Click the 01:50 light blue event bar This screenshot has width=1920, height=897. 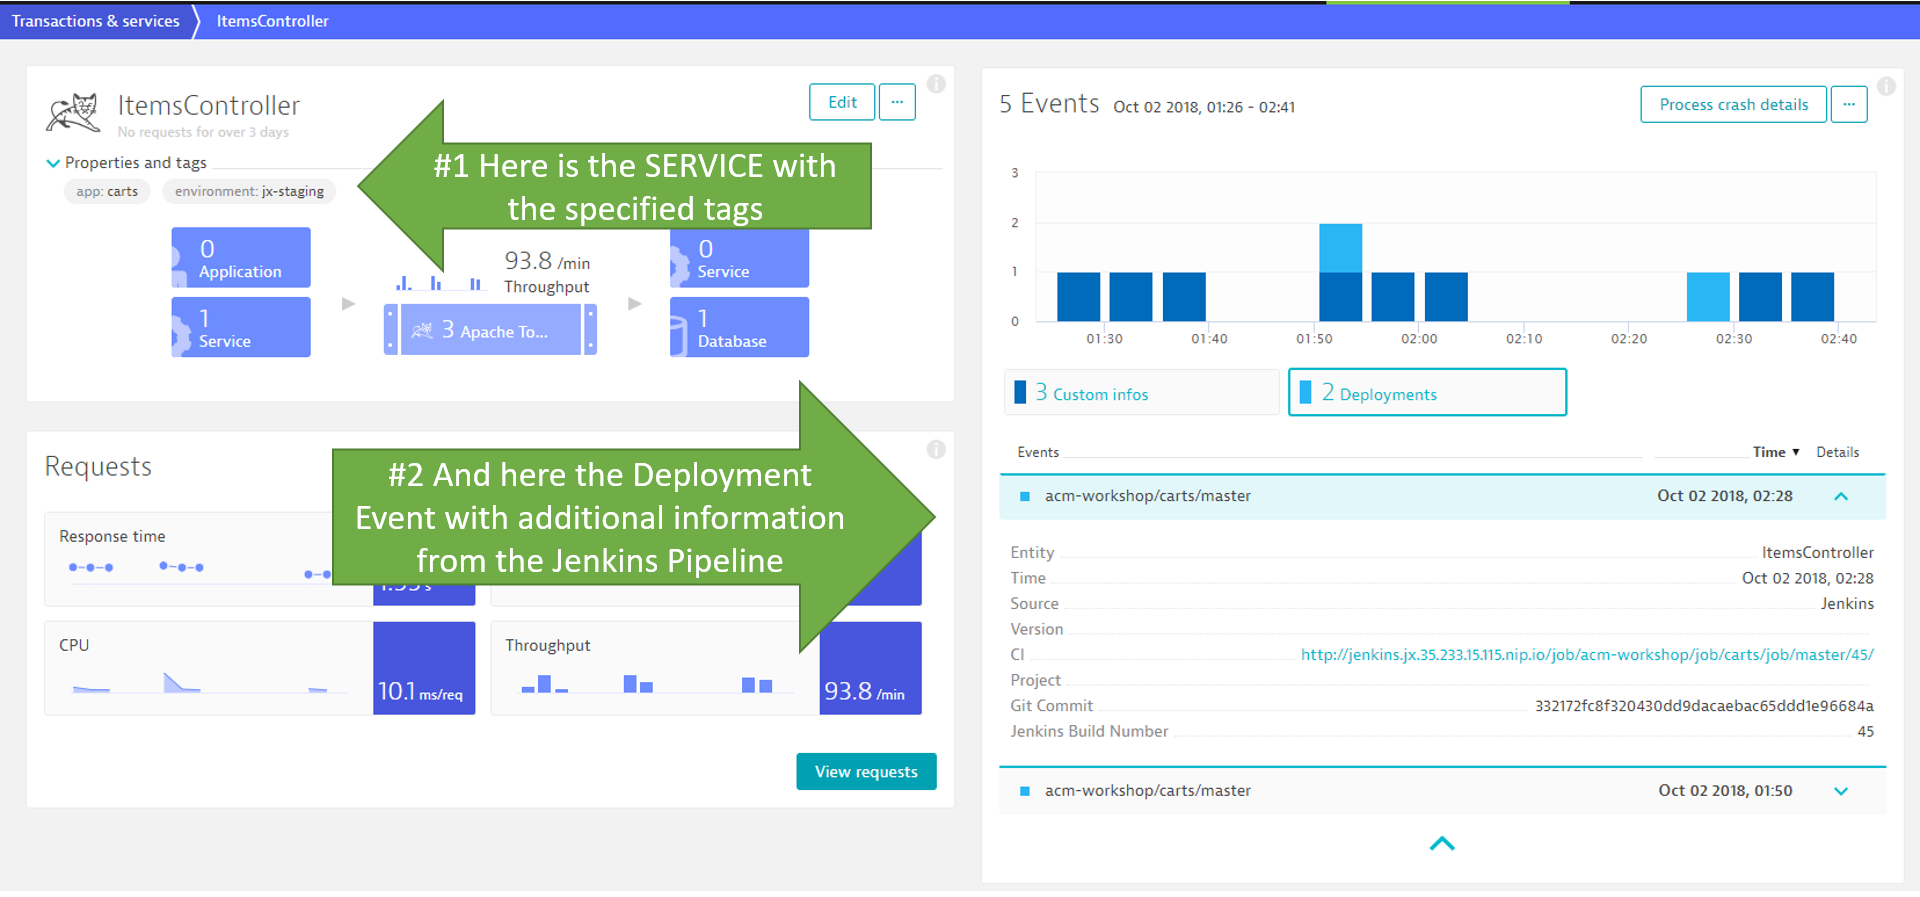pos(1340,247)
